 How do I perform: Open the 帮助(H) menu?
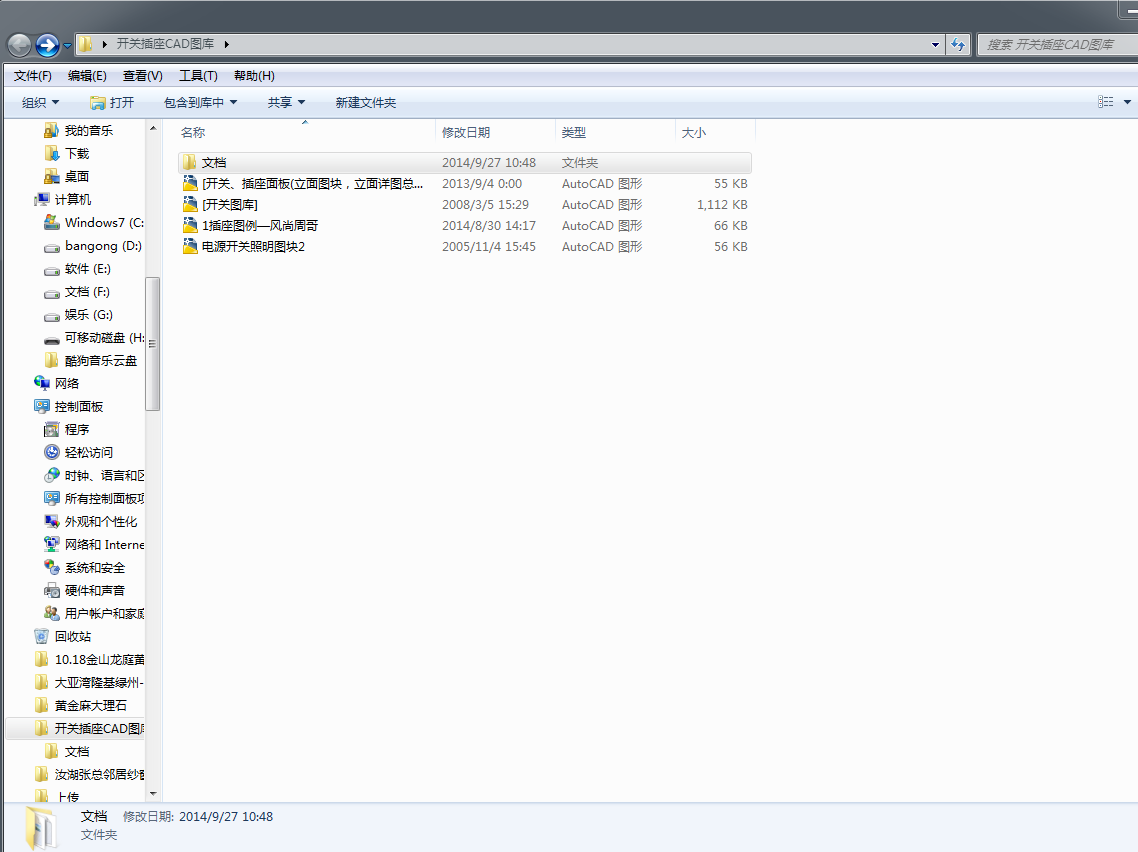point(254,75)
